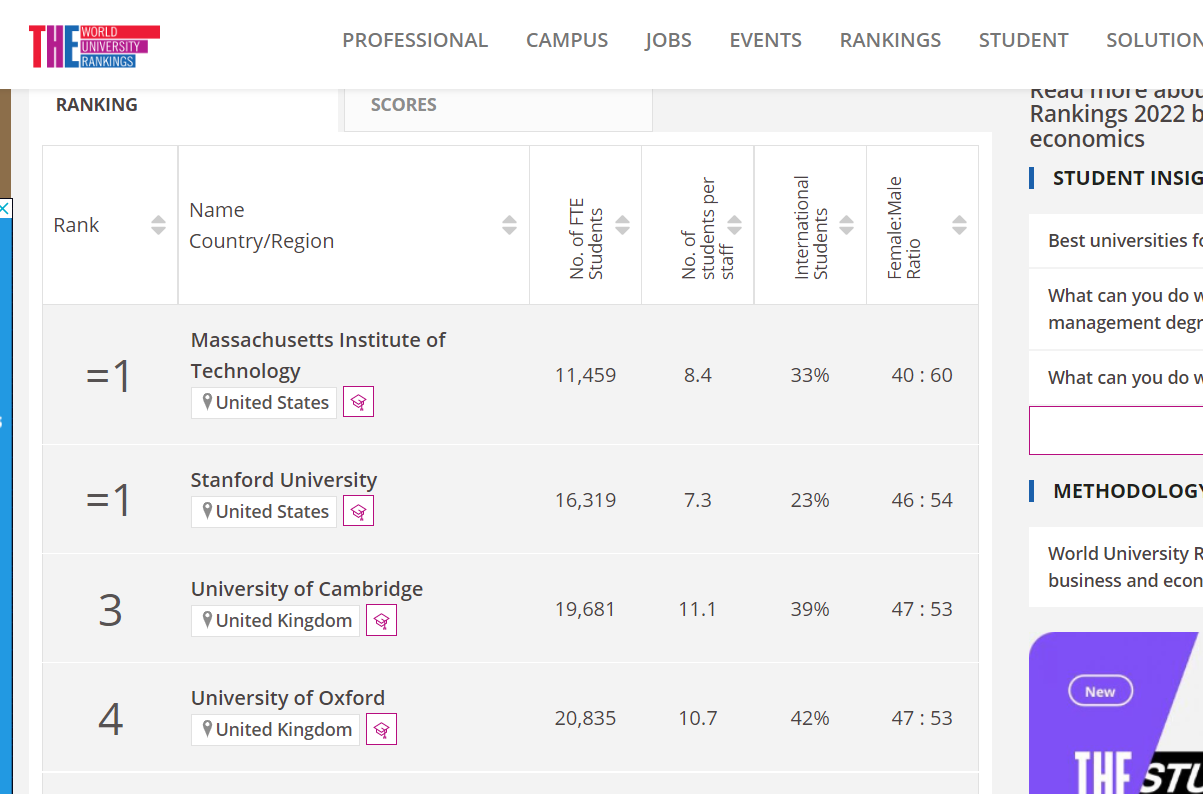
Task: Click the 'New' badge on the banner
Action: 1100,691
